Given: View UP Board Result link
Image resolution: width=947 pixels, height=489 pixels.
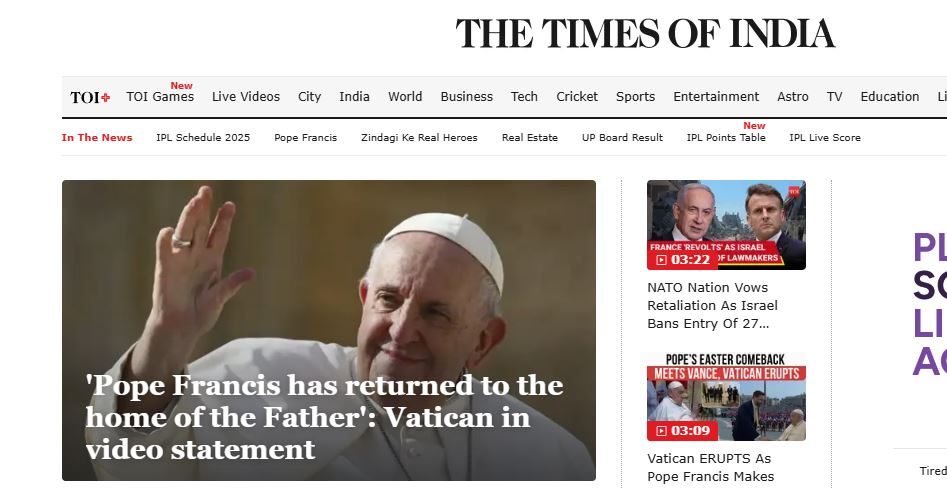Looking at the screenshot, I should click(622, 138).
